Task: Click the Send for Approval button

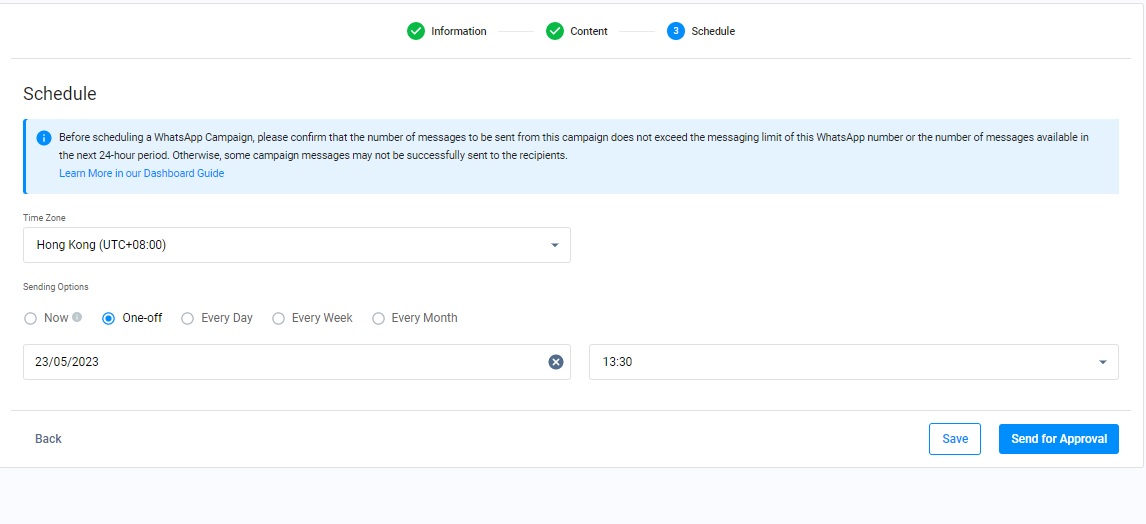Action: point(1058,438)
